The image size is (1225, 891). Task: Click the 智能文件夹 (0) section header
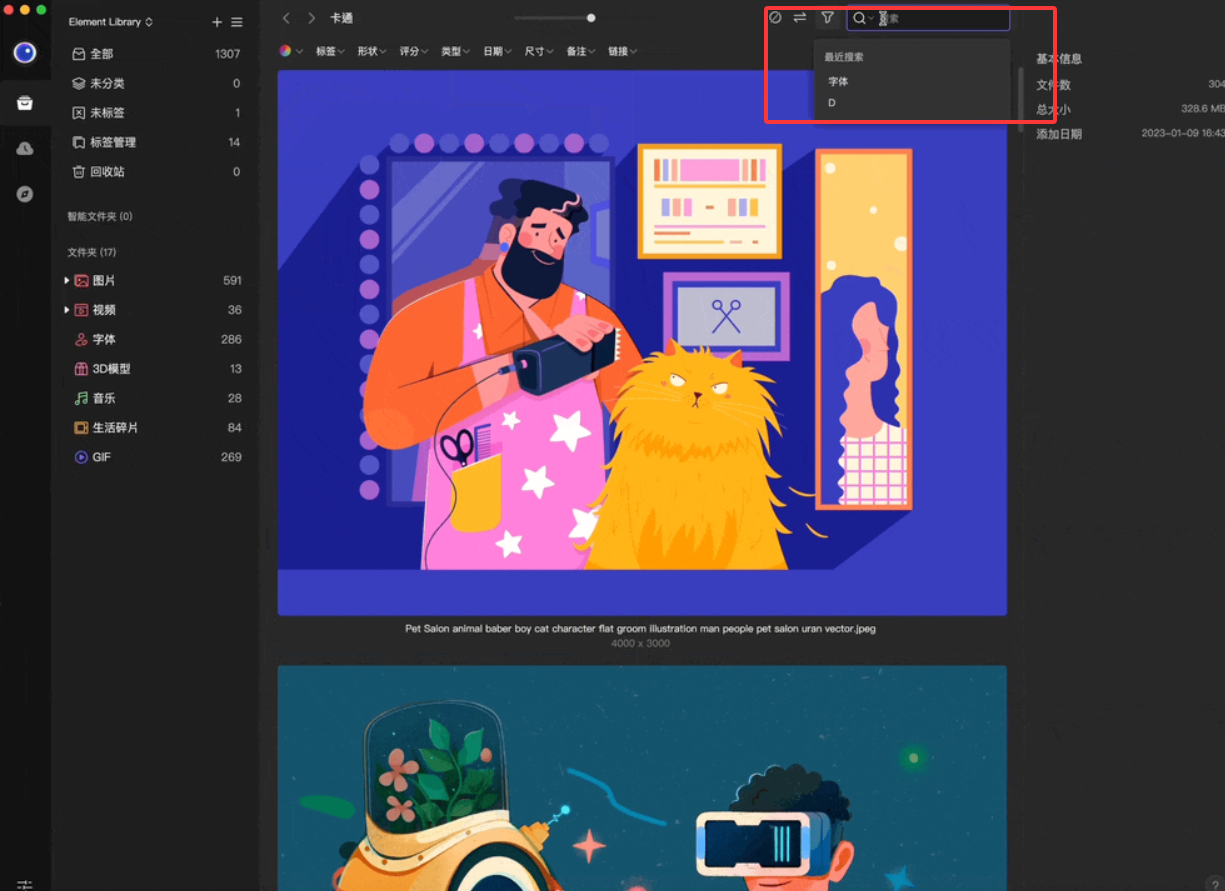click(100, 217)
